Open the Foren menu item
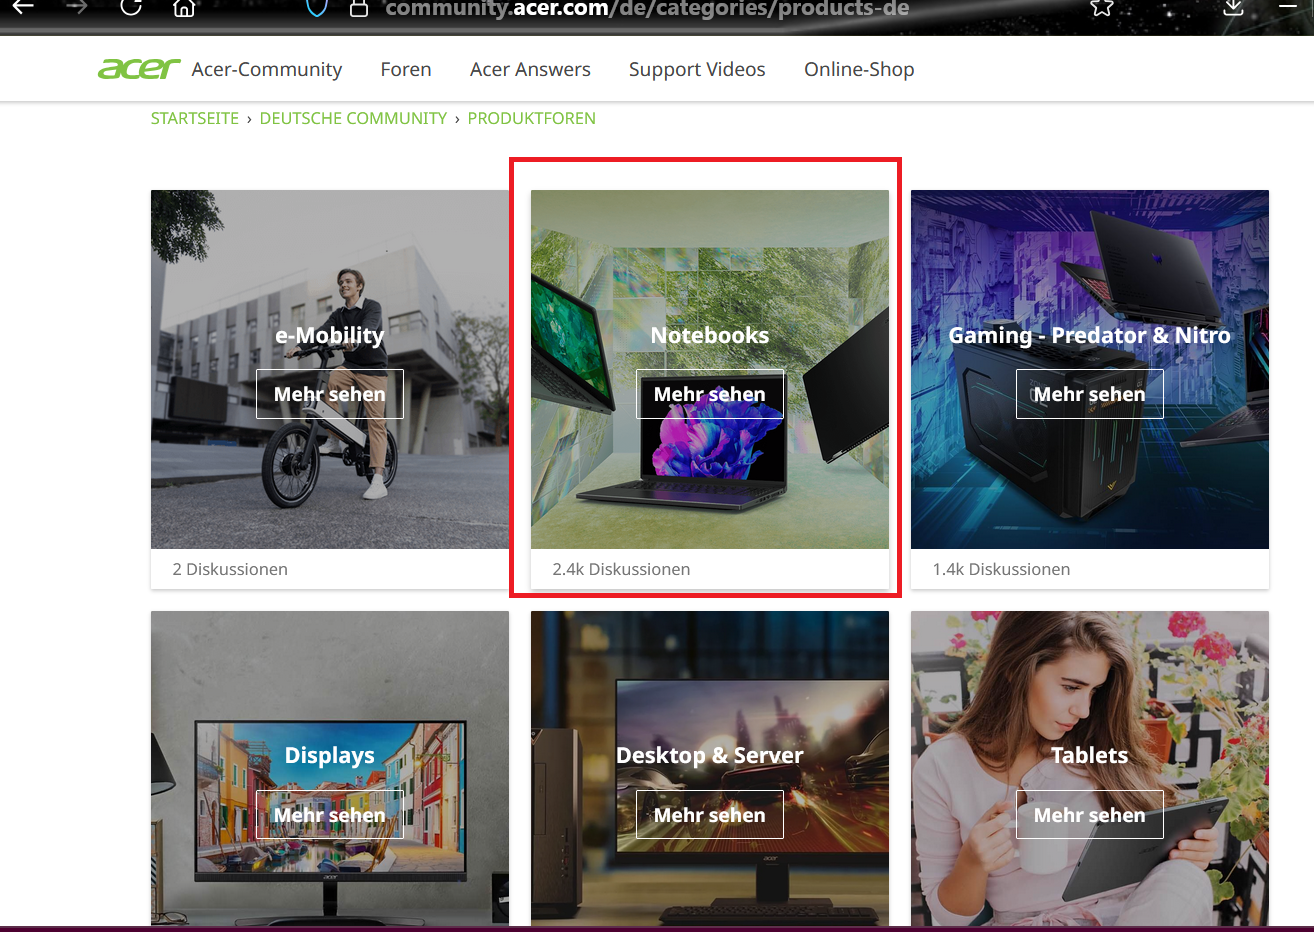 click(406, 69)
